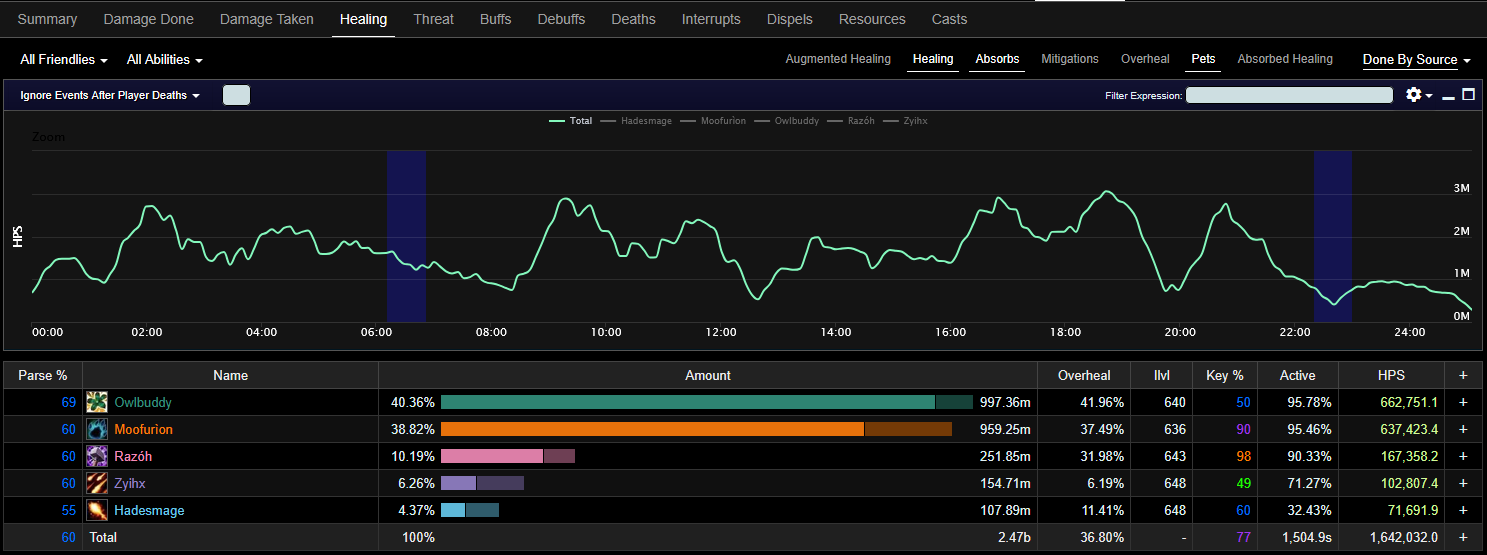Toggle the Overheal filter option
Viewport: 1487px width, 555px height.
(1145, 59)
